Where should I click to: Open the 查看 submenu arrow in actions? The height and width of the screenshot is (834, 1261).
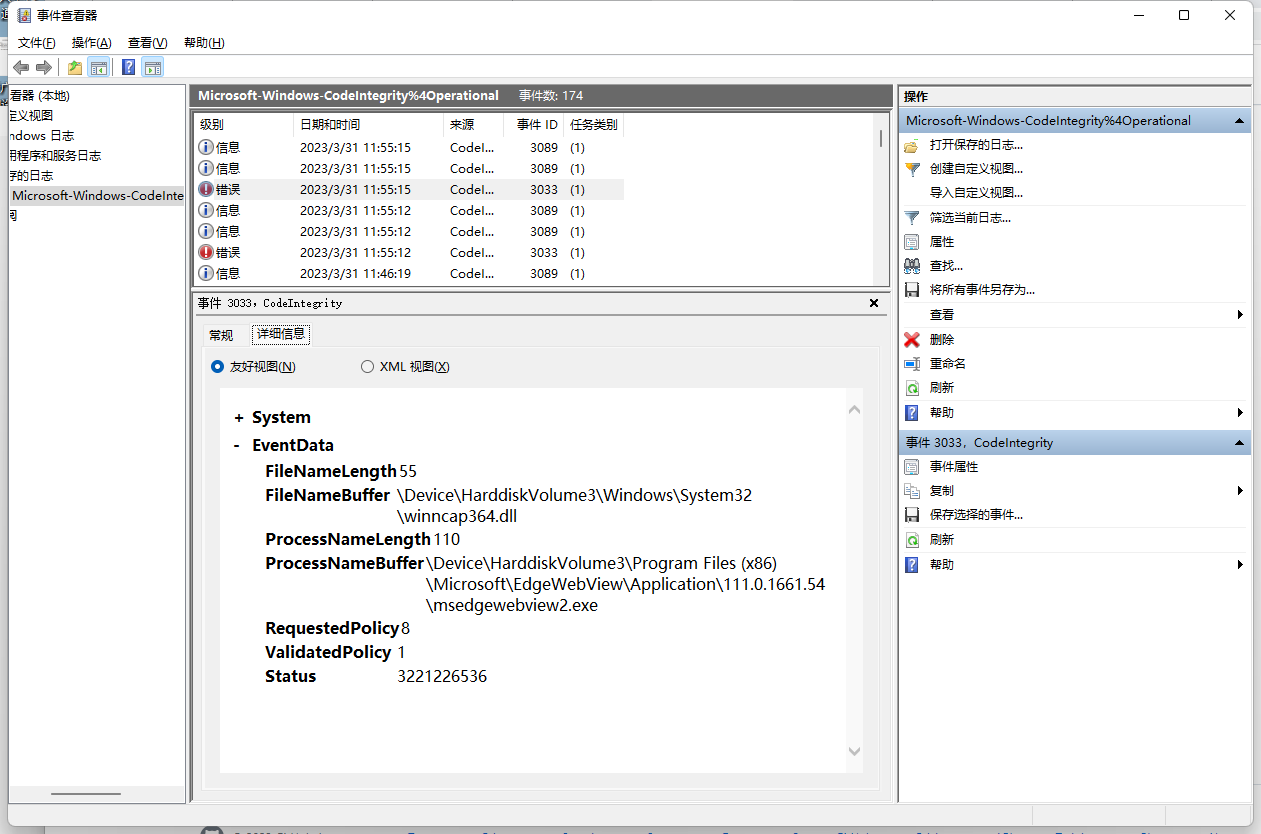click(1240, 314)
